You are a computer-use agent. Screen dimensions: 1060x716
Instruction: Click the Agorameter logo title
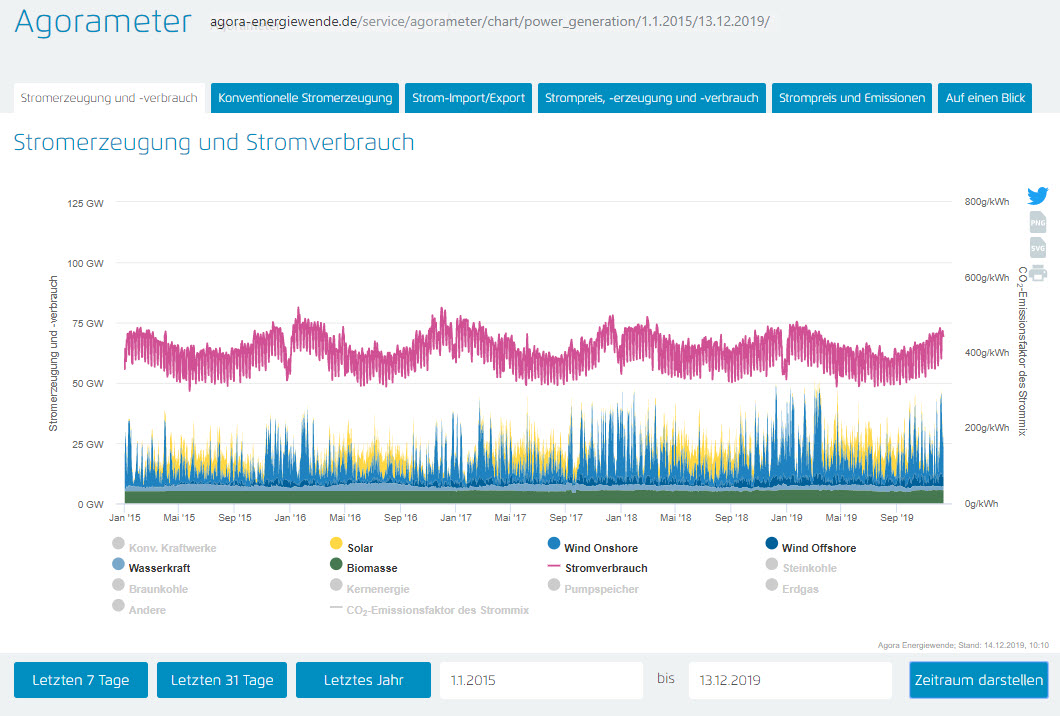103,23
